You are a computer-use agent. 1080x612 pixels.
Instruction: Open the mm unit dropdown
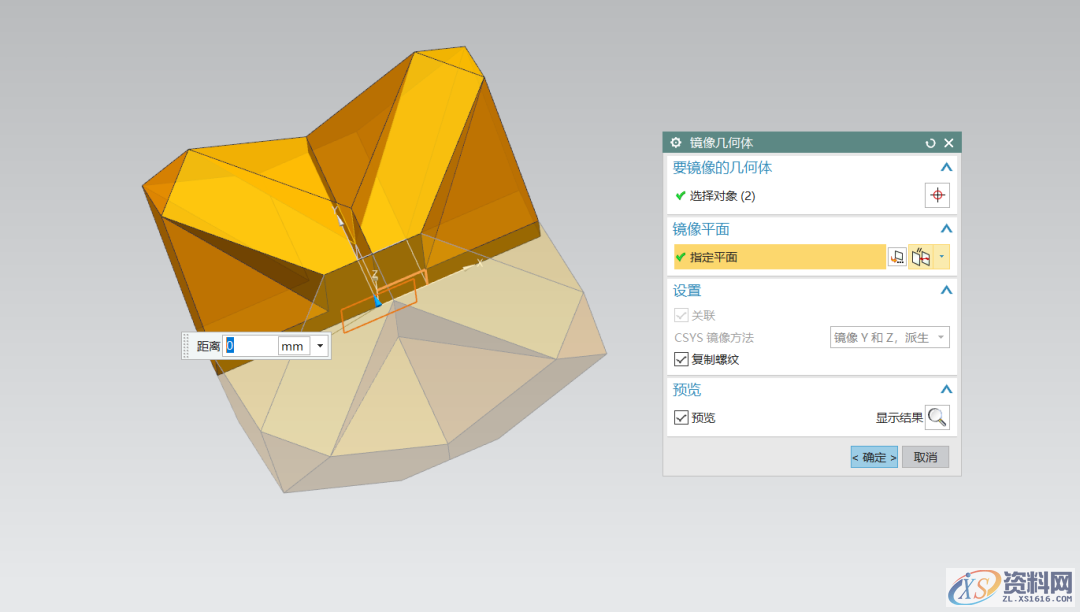pos(320,345)
